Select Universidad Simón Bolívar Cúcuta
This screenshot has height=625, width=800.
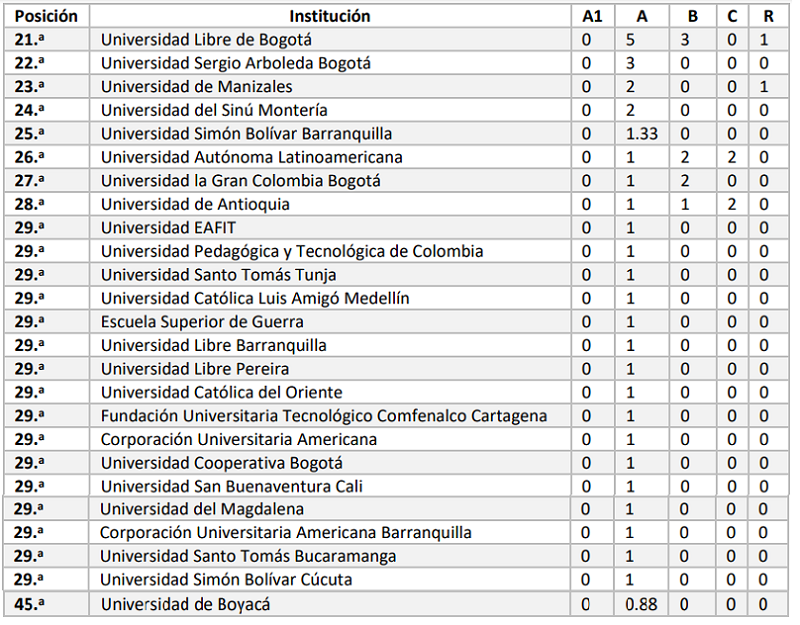point(226,580)
